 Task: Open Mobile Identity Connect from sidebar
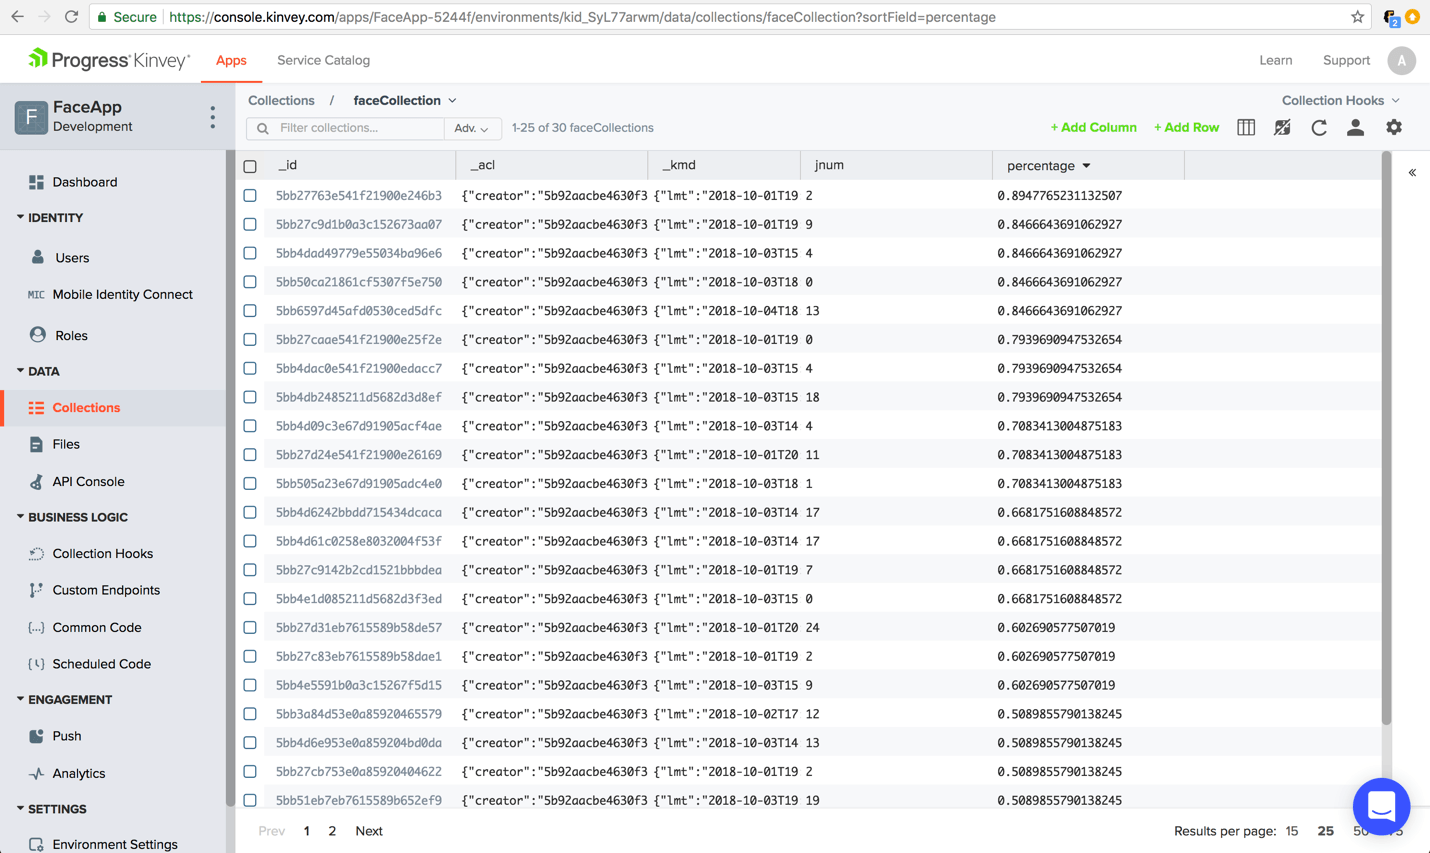(123, 294)
